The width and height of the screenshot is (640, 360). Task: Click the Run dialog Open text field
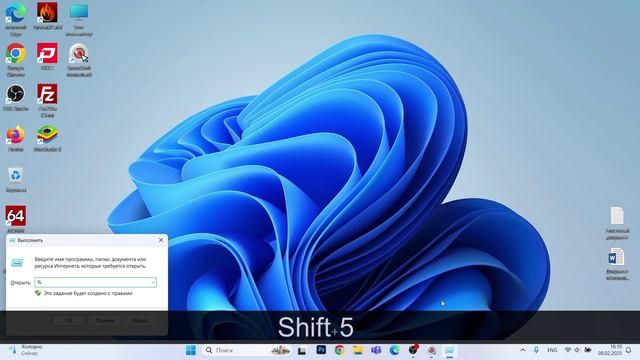tap(96, 282)
